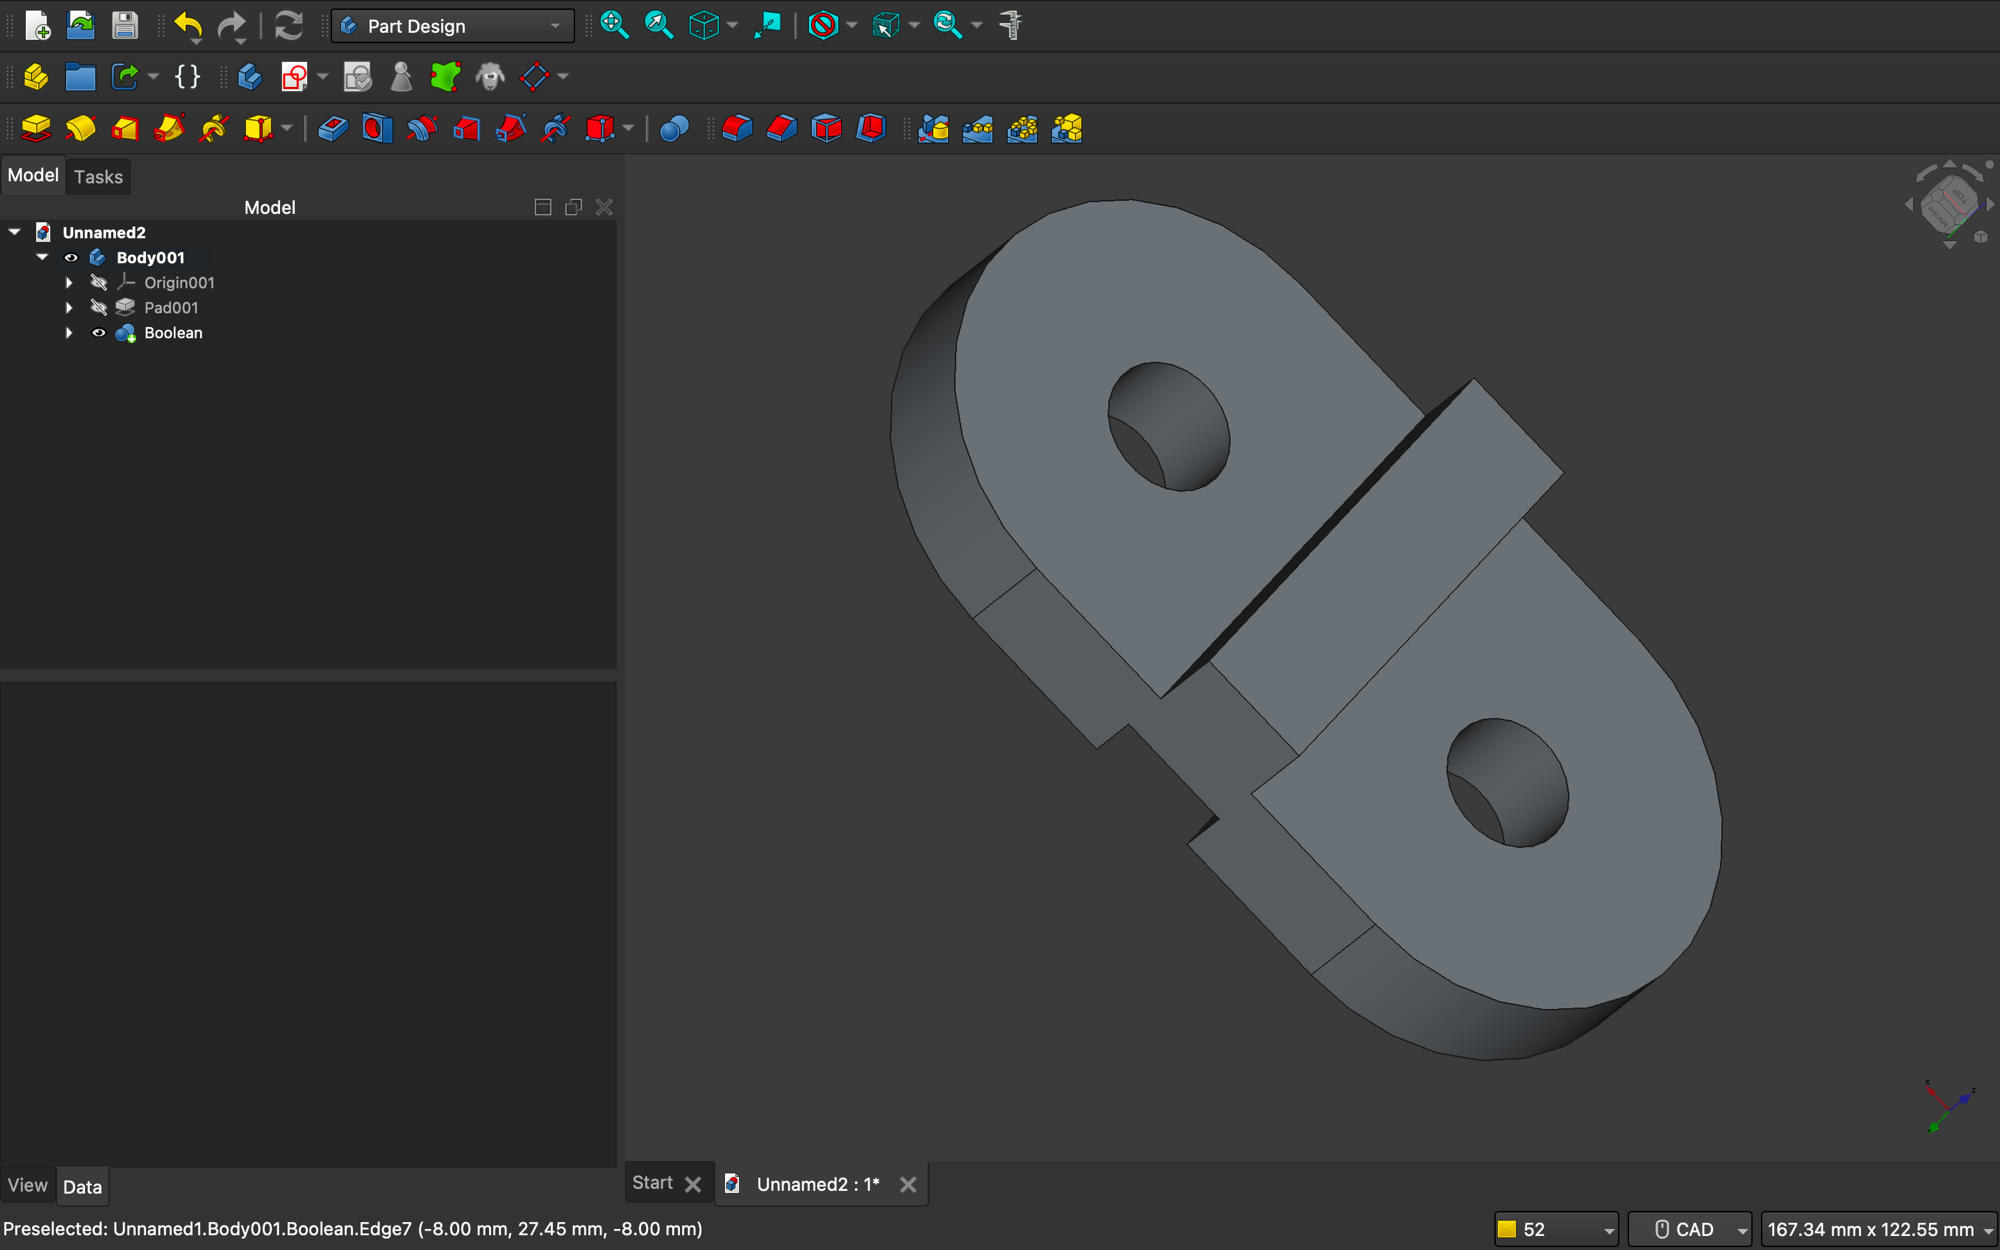The height and width of the screenshot is (1250, 2000).
Task: Select the Revolution tool
Action: (81, 128)
